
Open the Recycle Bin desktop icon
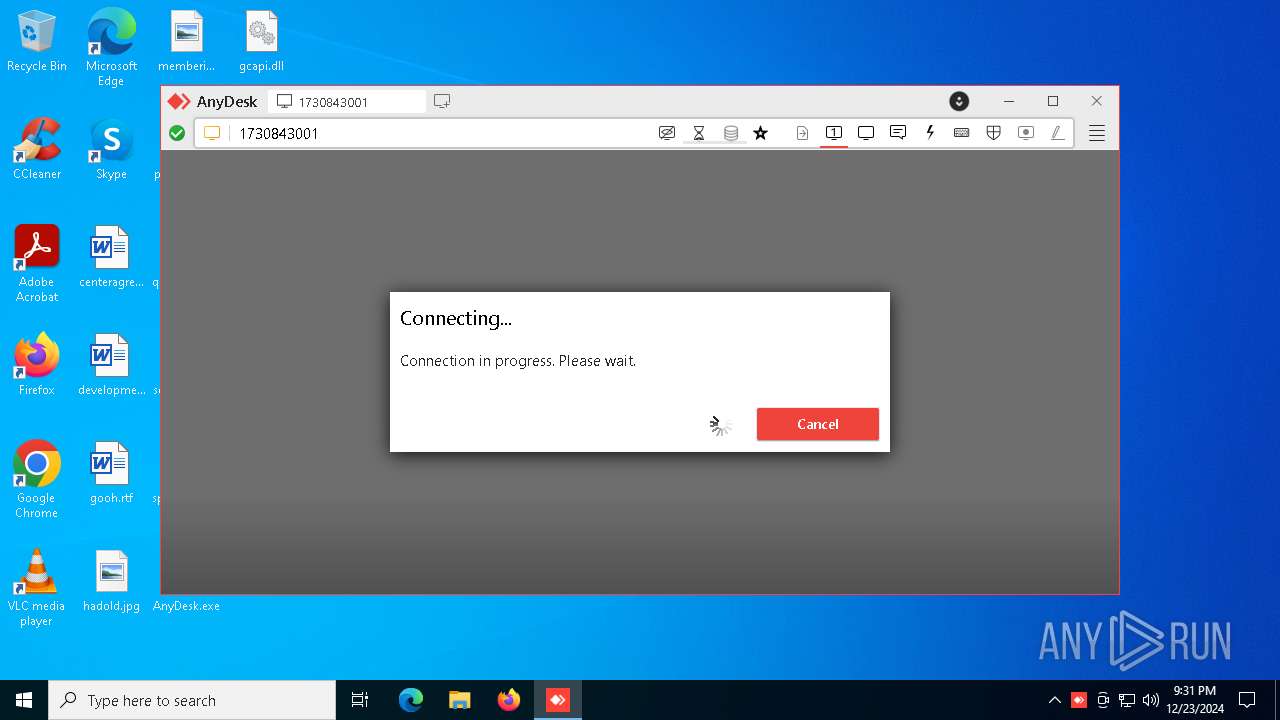[37, 41]
